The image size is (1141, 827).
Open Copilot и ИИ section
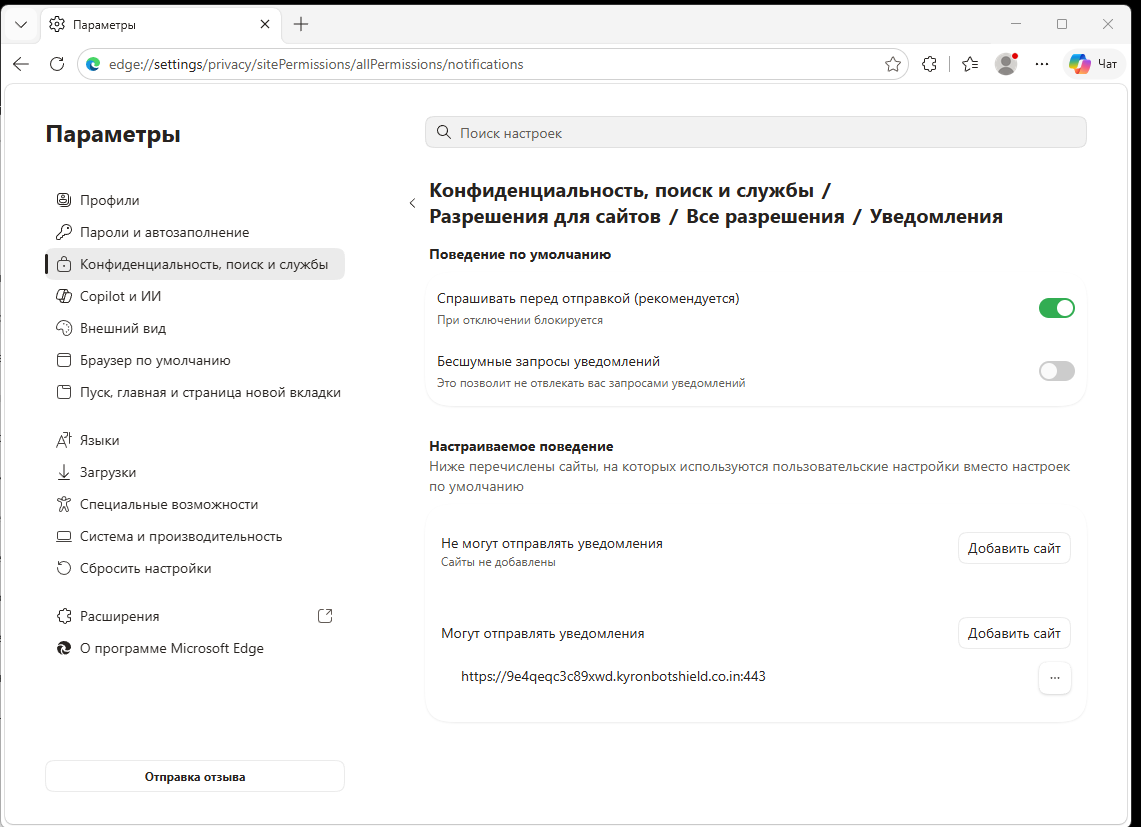pos(195,296)
